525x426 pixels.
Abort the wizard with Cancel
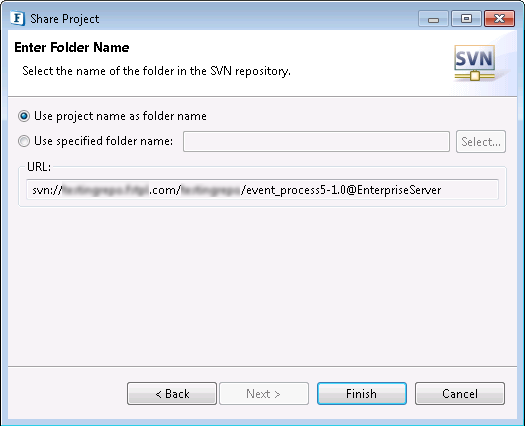[460, 394]
